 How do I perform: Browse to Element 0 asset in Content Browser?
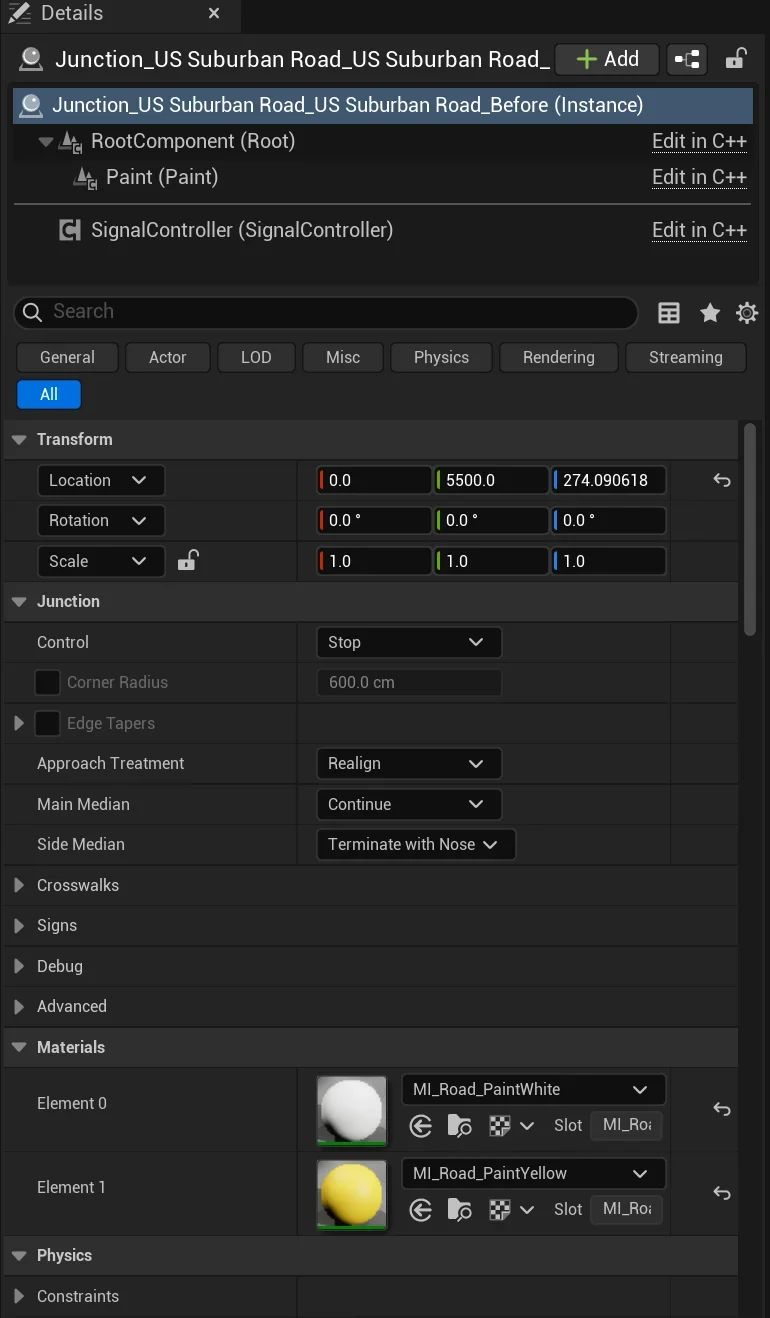tap(460, 1126)
